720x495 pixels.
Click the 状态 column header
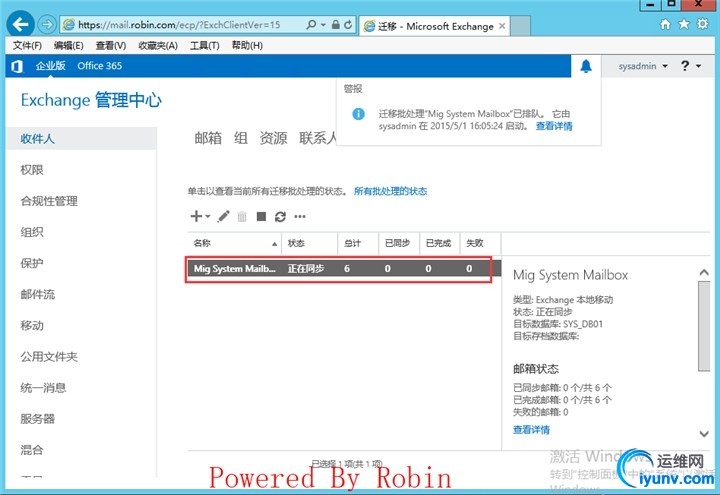[309, 243]
